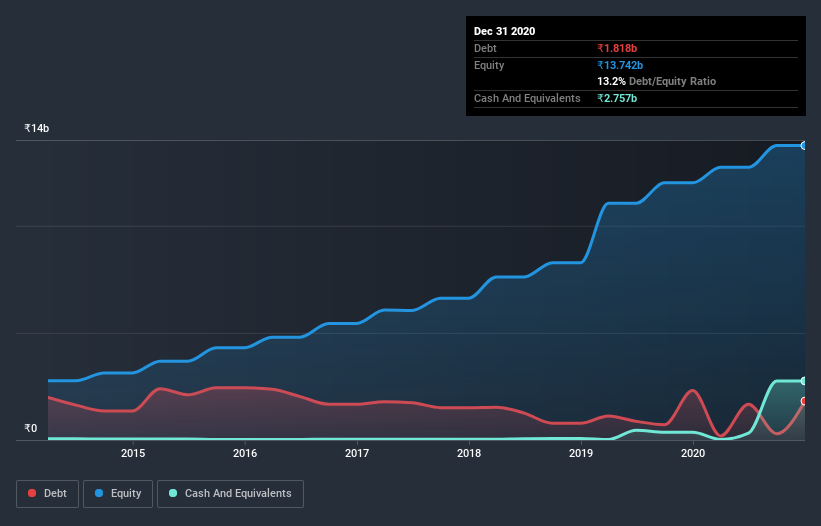Click the ₹13.742b equity value
Viewport: 821px width, 526px height.
[620, 65]
